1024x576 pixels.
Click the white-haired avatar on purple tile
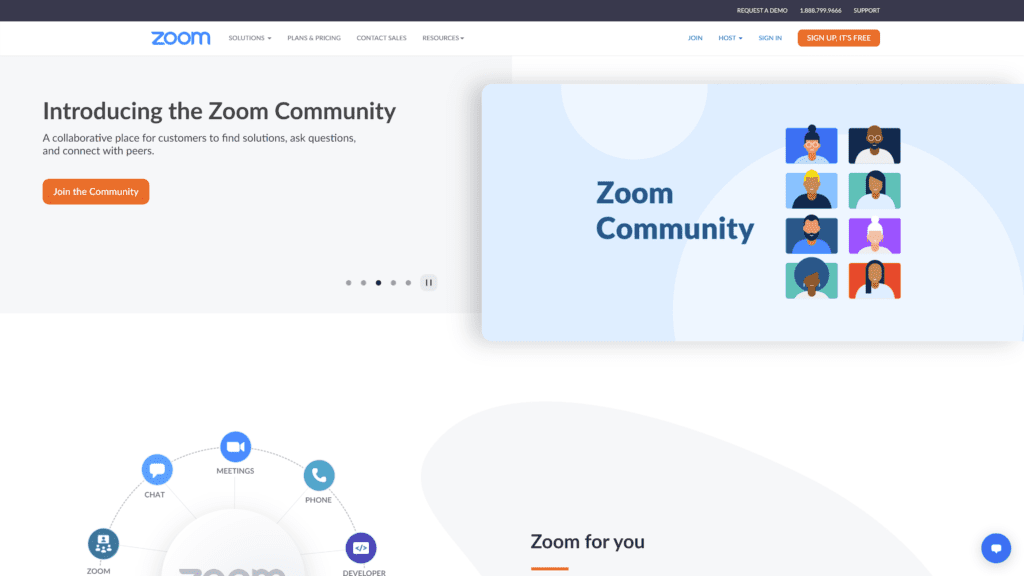point(874,235)
